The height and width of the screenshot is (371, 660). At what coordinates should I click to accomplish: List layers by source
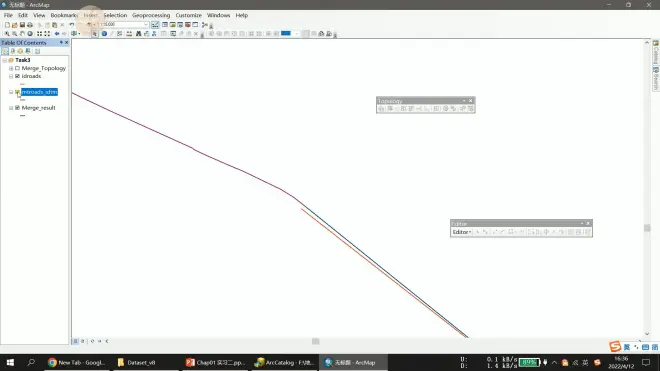[x=13, y=51]
